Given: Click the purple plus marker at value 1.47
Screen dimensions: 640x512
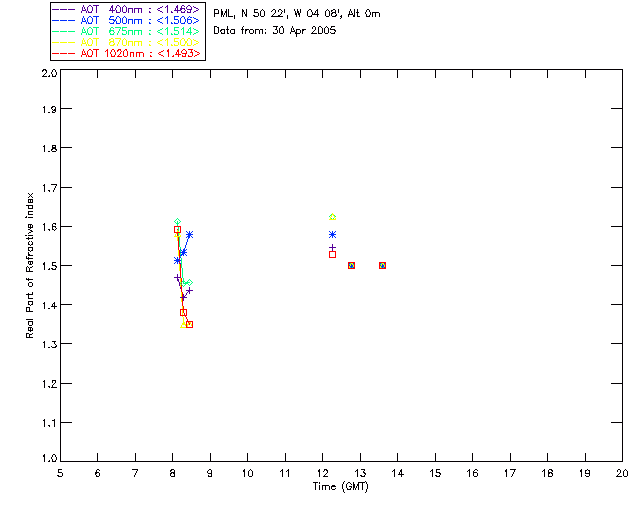Looking at the screenshot, I should [177, 277].
